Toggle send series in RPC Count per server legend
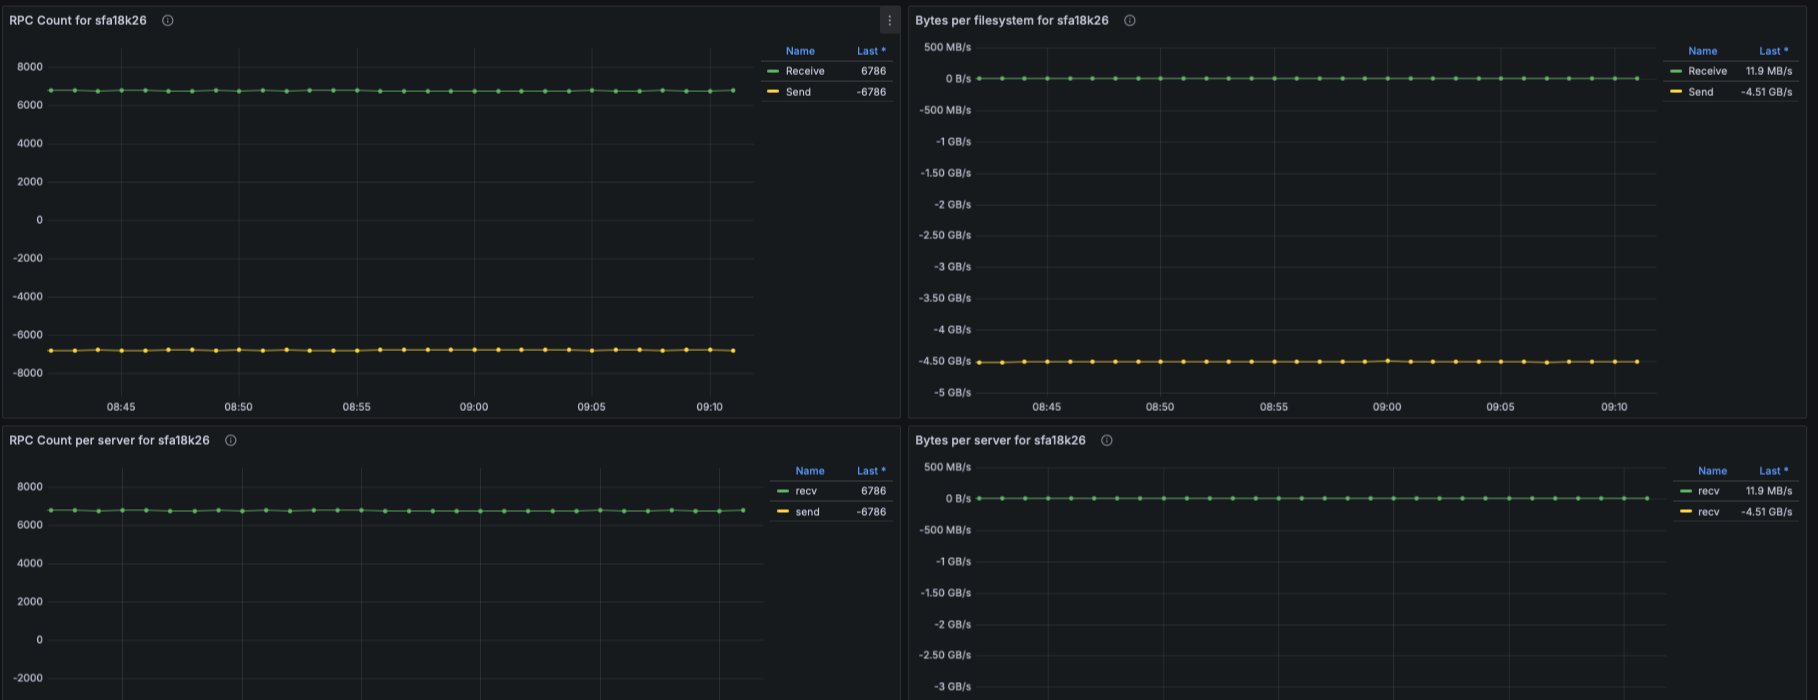Screen dimensions: 1818x700 coord(808,512)
